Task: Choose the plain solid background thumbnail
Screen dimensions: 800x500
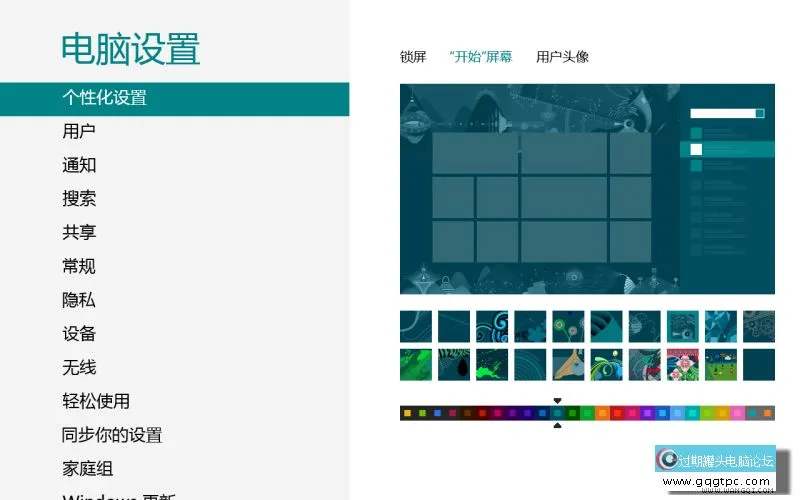Action: click(x=758, y=364)
